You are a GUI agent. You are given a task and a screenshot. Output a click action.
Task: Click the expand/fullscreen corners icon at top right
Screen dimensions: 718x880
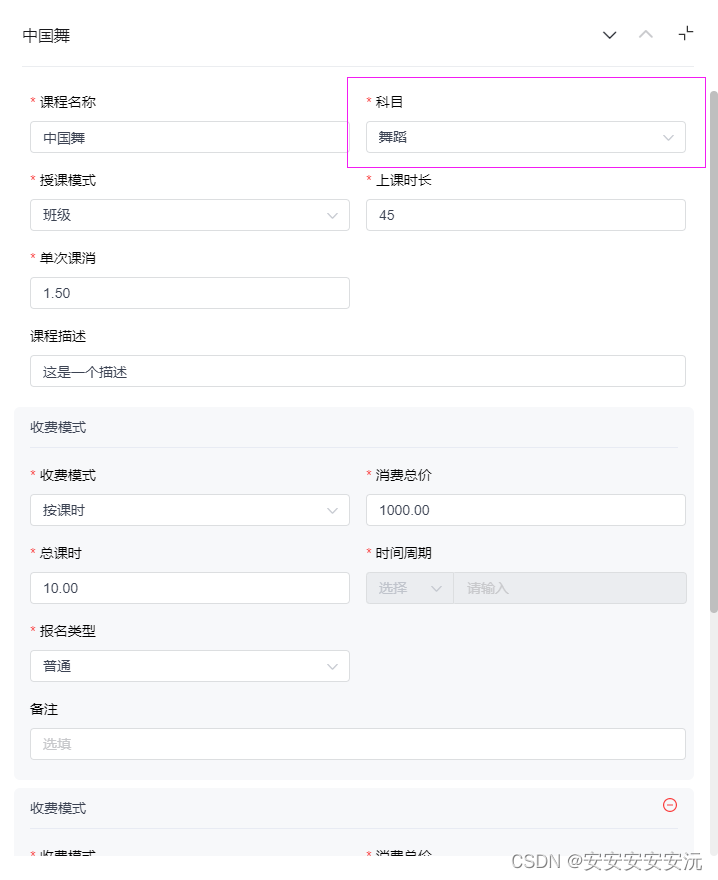pos(686,33)
